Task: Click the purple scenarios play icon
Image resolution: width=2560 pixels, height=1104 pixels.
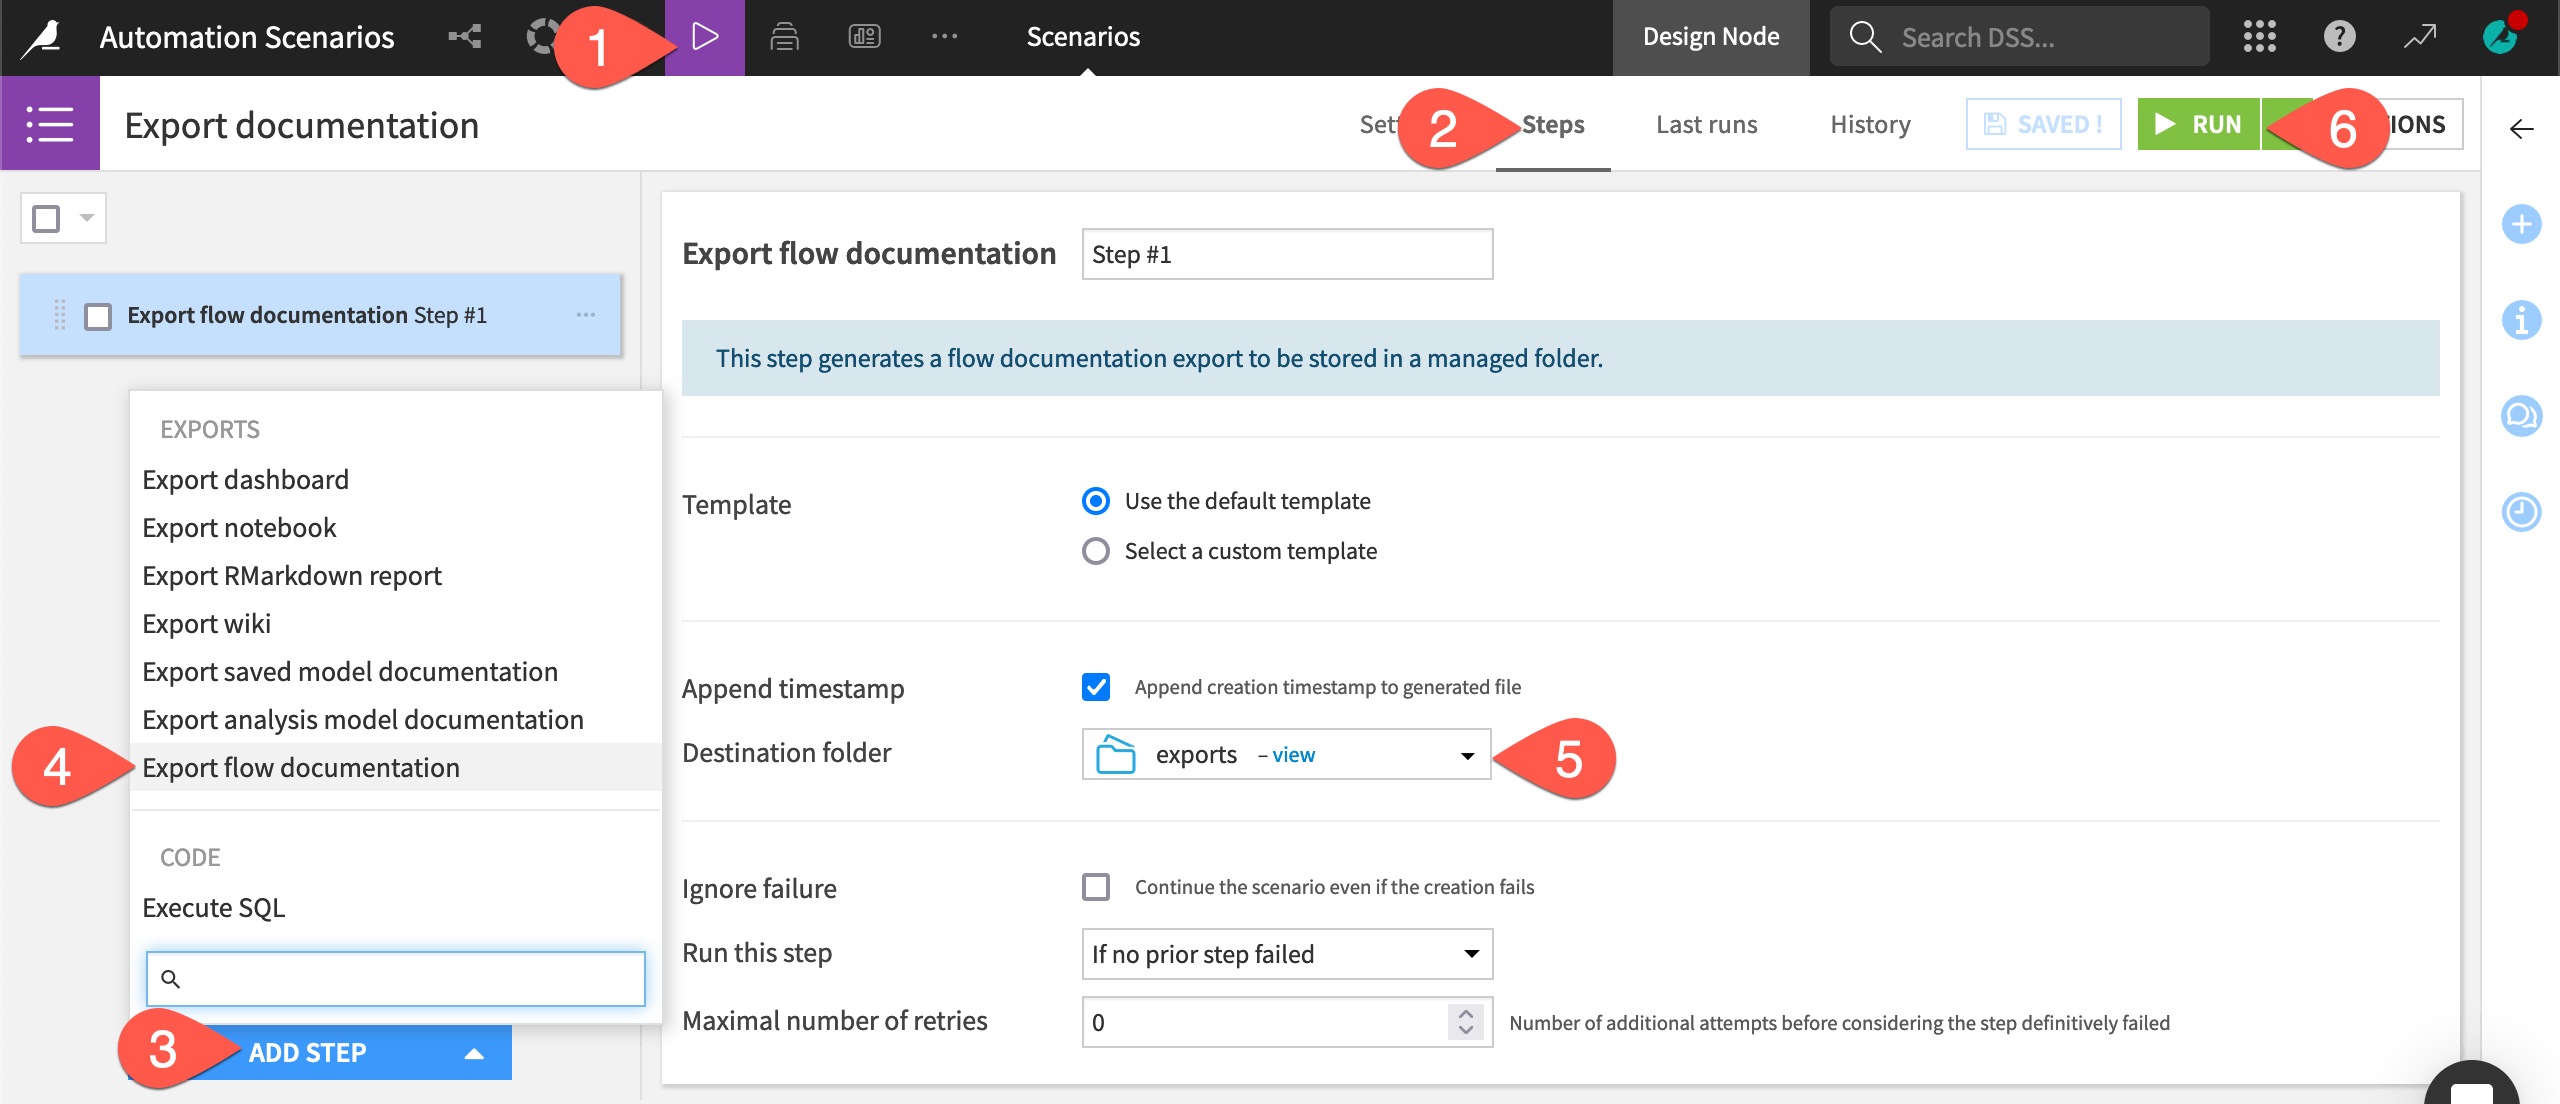Action: (706, 37)
